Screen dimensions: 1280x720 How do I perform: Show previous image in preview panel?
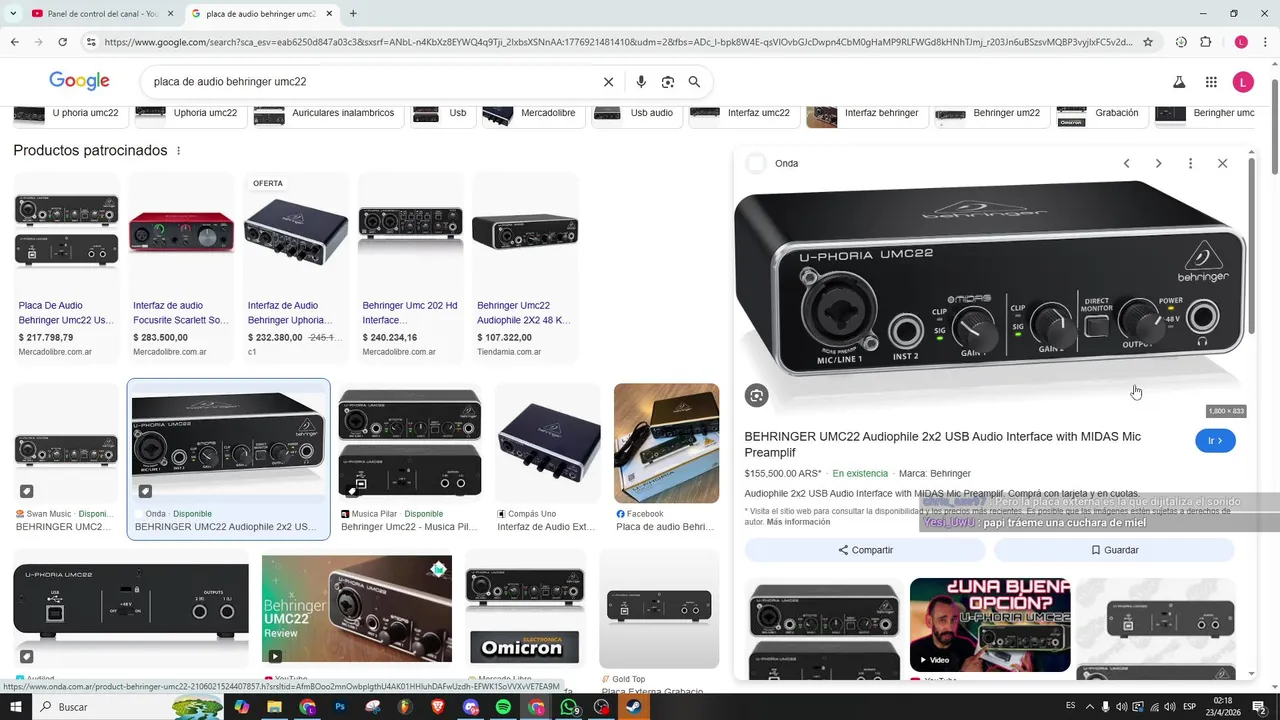(x=1126, y=163)
